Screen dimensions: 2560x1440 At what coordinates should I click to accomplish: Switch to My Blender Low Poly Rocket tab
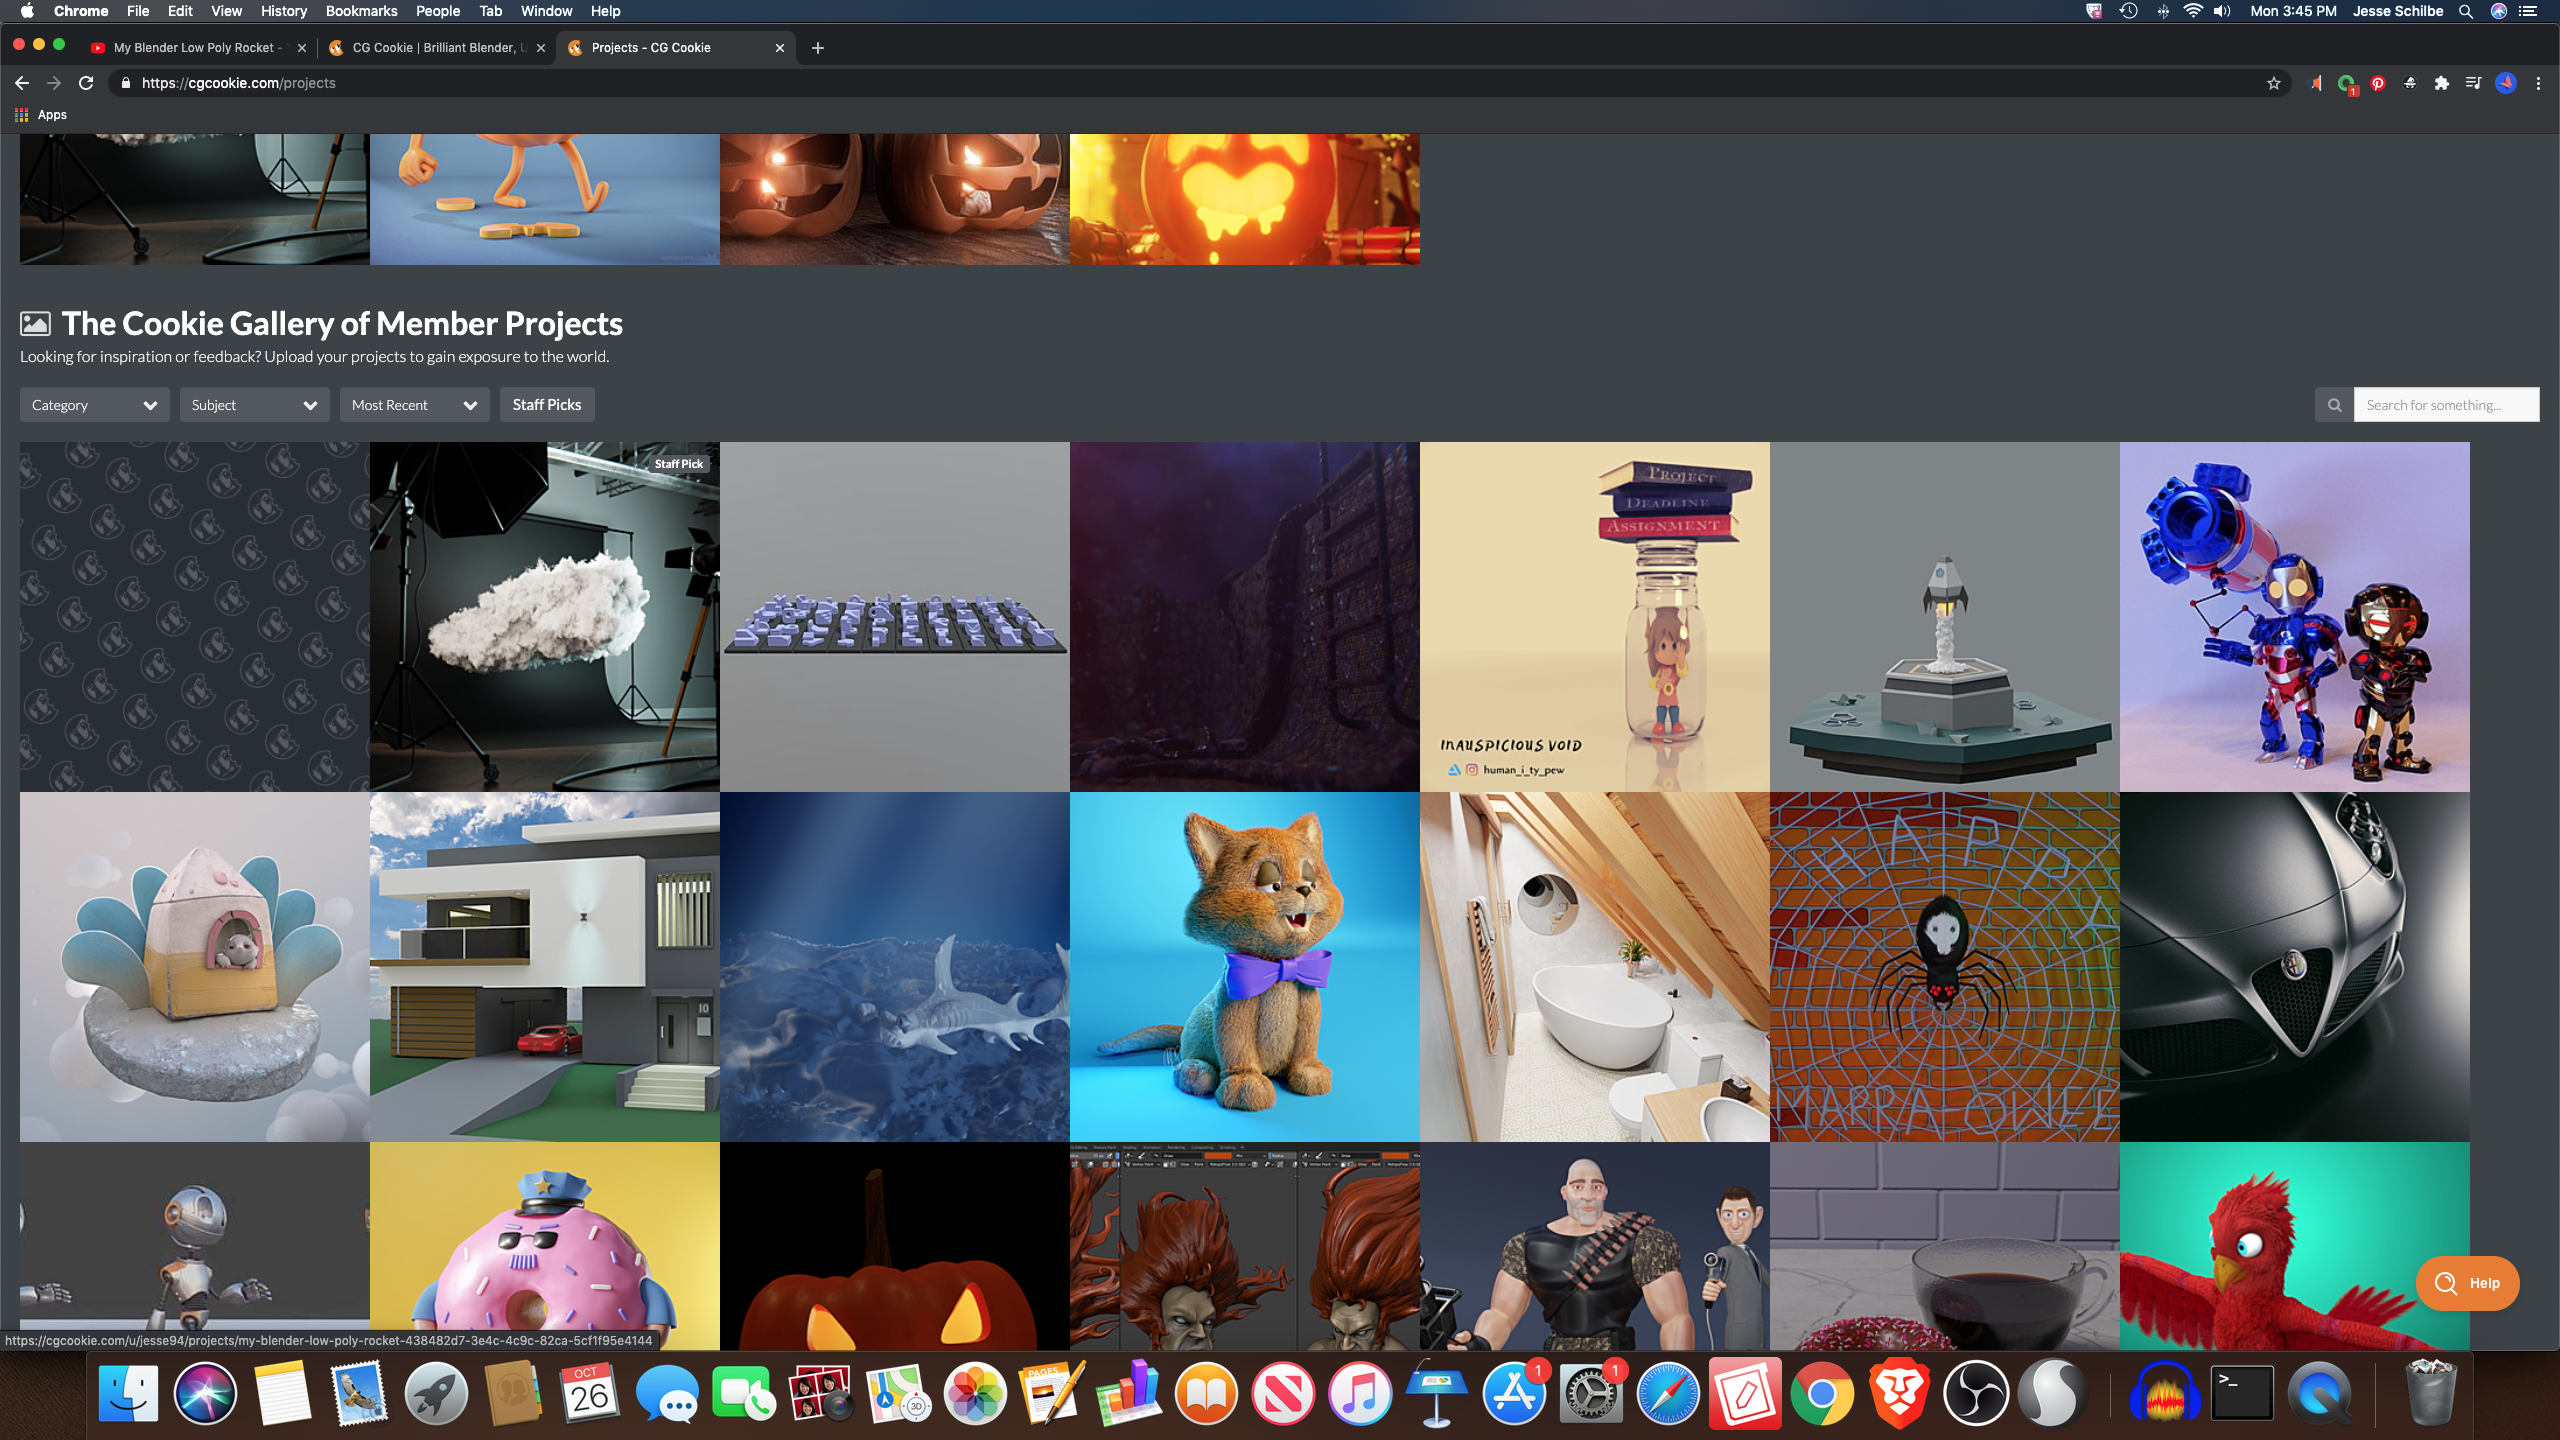coord(197,47)
